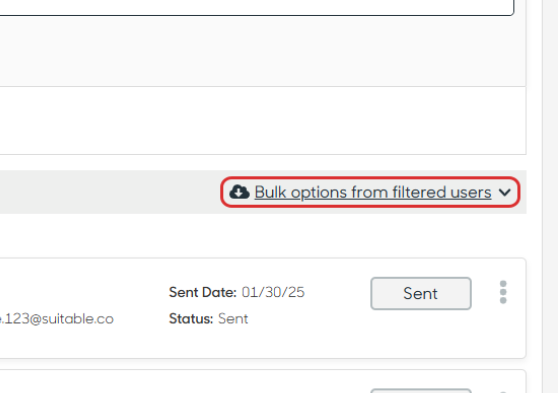Click the blank space above the first user card
Viewport: 558px width, 393px height.
tap(263, 236)
